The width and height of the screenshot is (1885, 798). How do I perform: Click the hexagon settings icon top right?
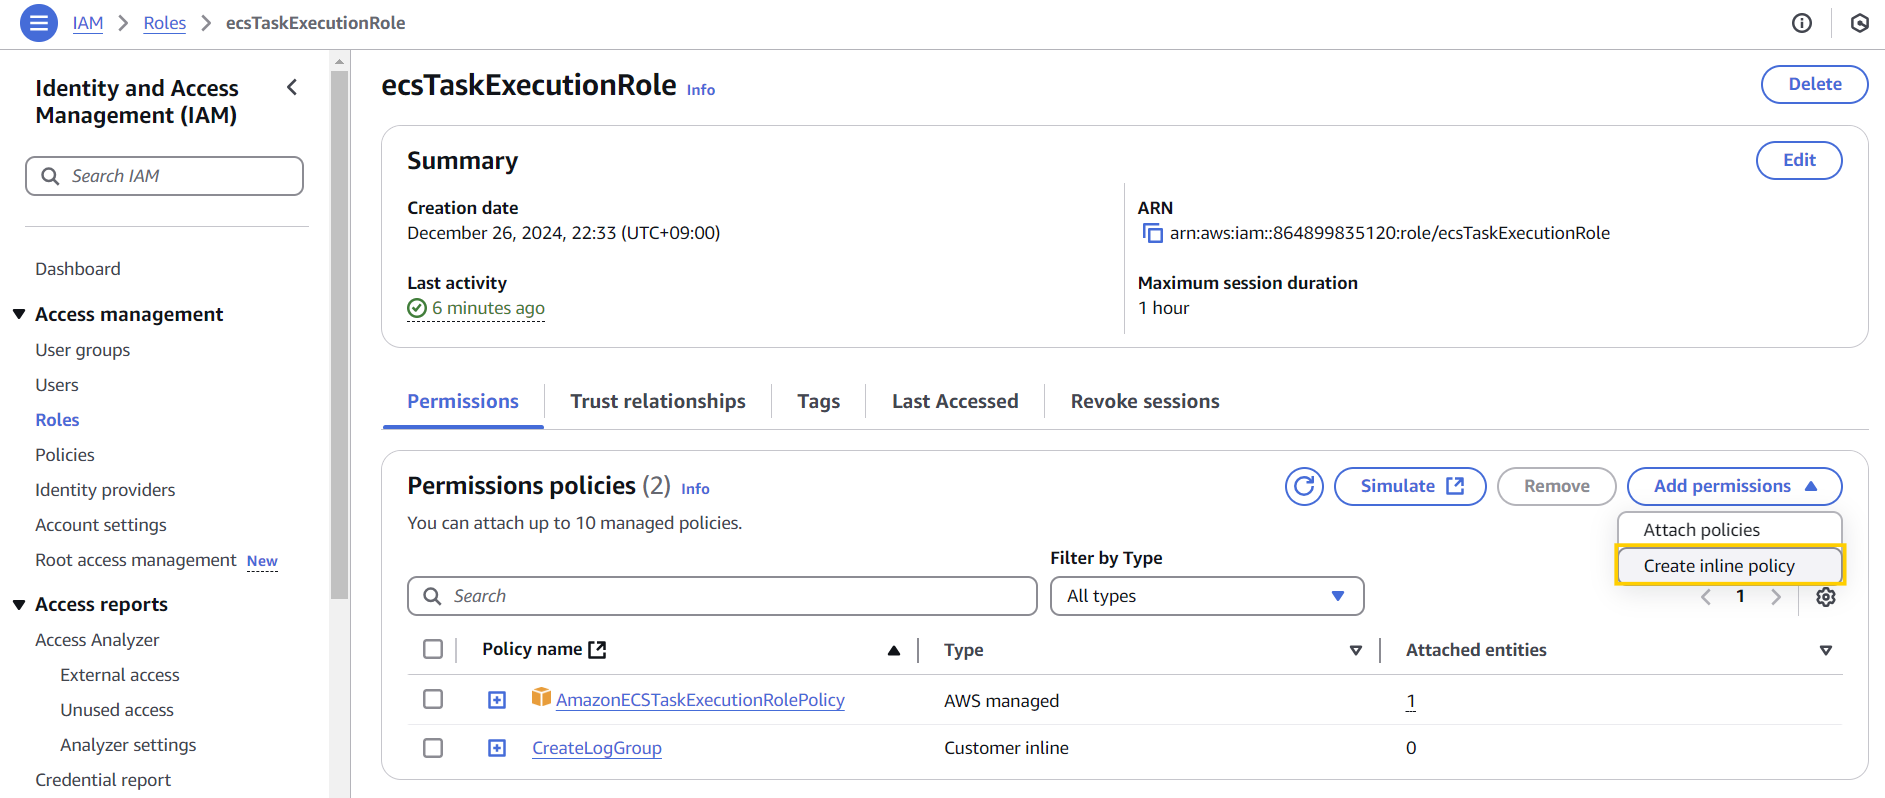pos(1859,23)
